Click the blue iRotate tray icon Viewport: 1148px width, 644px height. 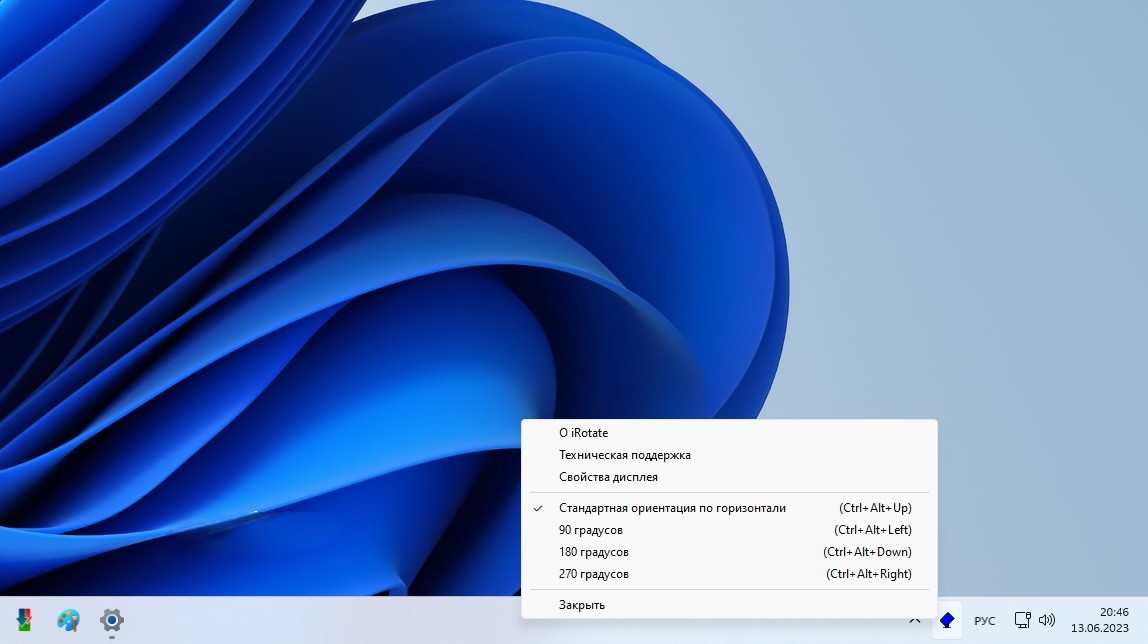click(x=947, y=621)
